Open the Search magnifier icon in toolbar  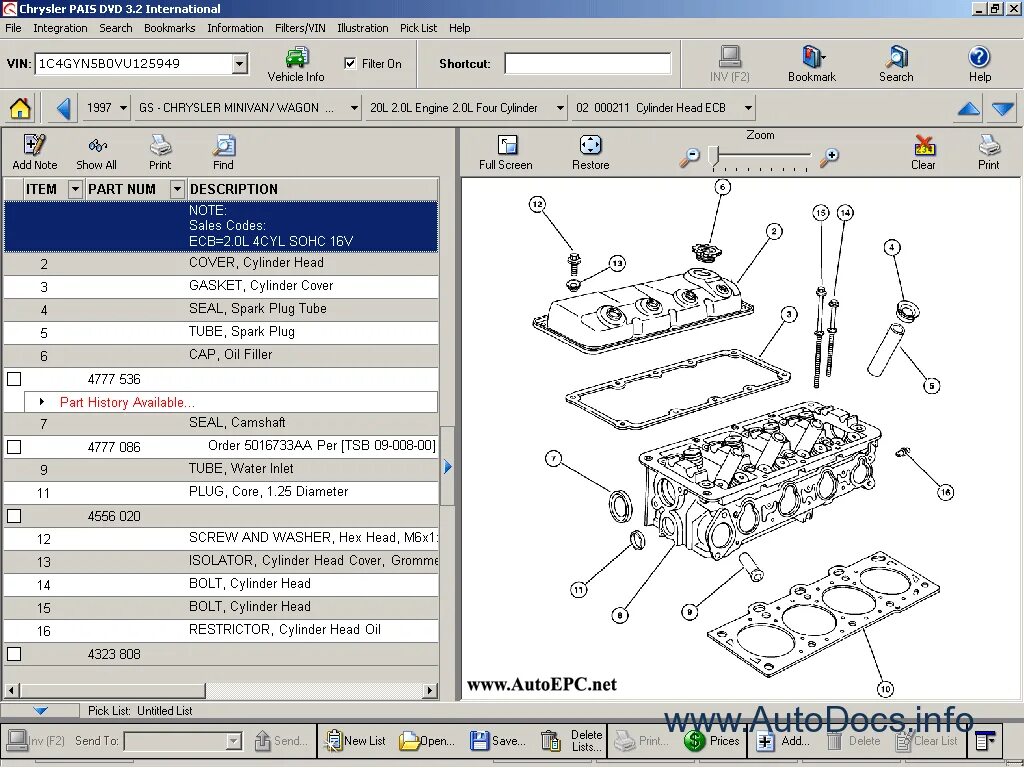pos(896,64)
